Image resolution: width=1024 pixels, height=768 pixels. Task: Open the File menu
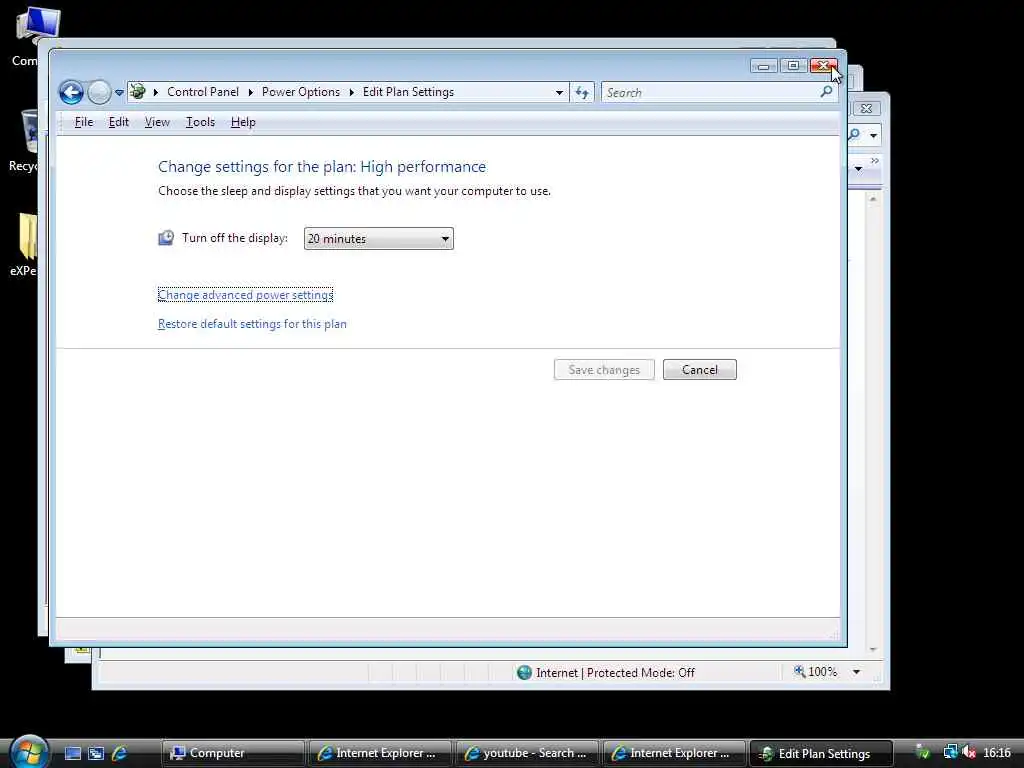(x=84, y=122)
